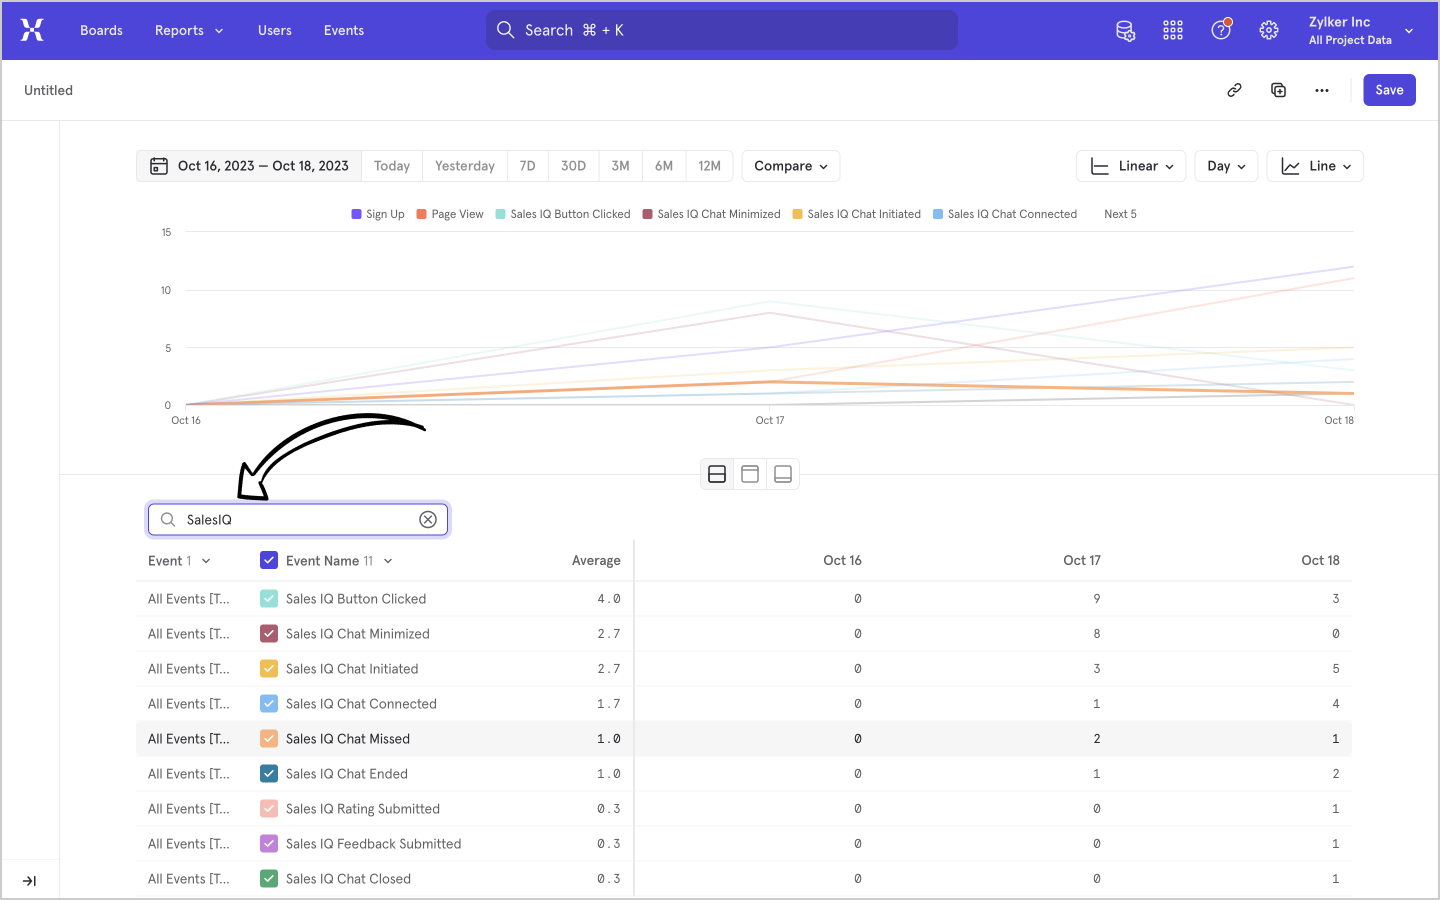Clear the SalesIQ search field
This screenshot has height=900, width=1440.
click(x=428, y=519)
